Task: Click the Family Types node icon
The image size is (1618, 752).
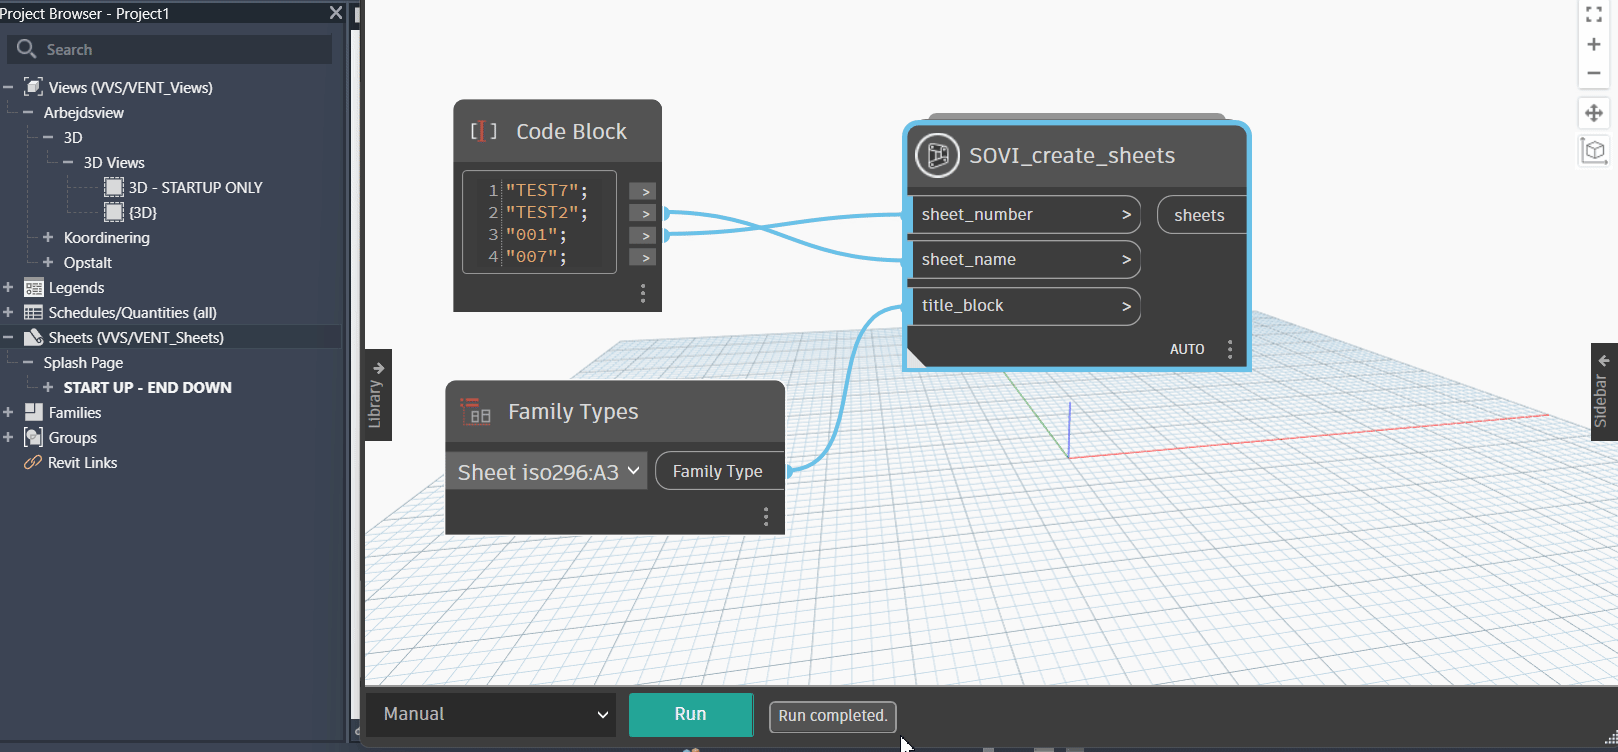Action: 476,411
